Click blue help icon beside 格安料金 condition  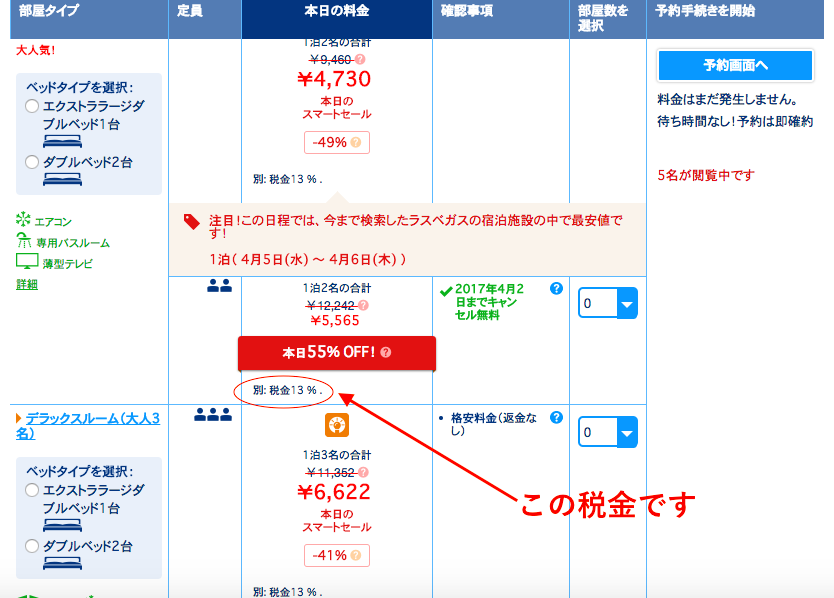[556, 418]
